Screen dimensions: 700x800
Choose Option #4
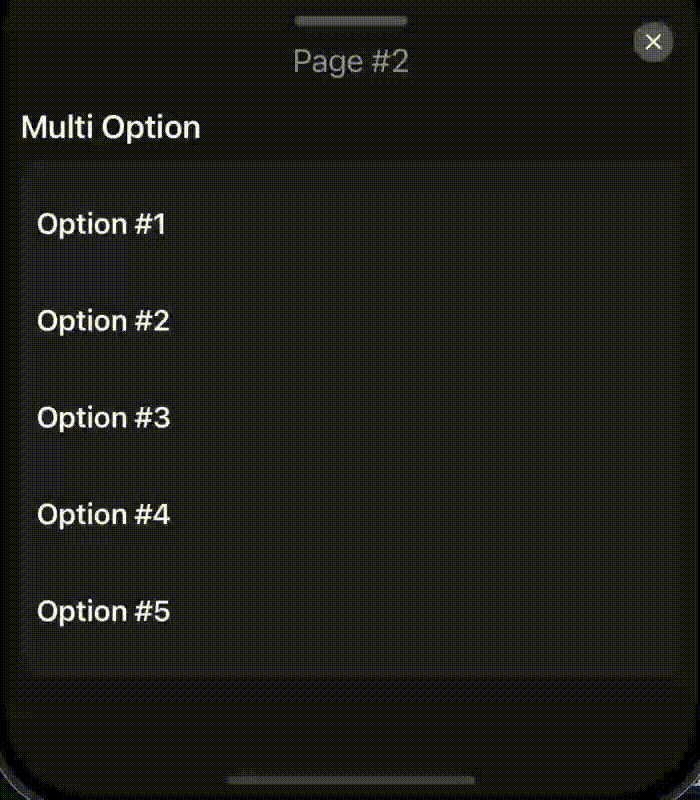[103, 514]
